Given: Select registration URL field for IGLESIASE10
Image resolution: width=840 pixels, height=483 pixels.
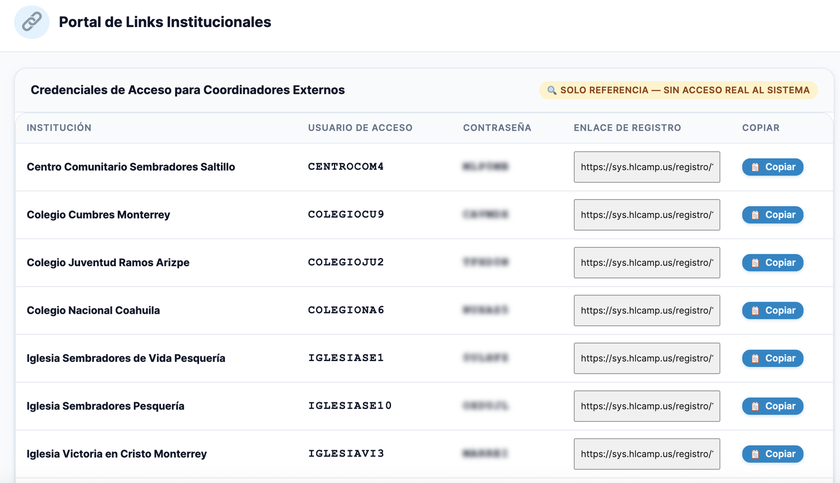Looking at the screenshot, I should point(647,406).
